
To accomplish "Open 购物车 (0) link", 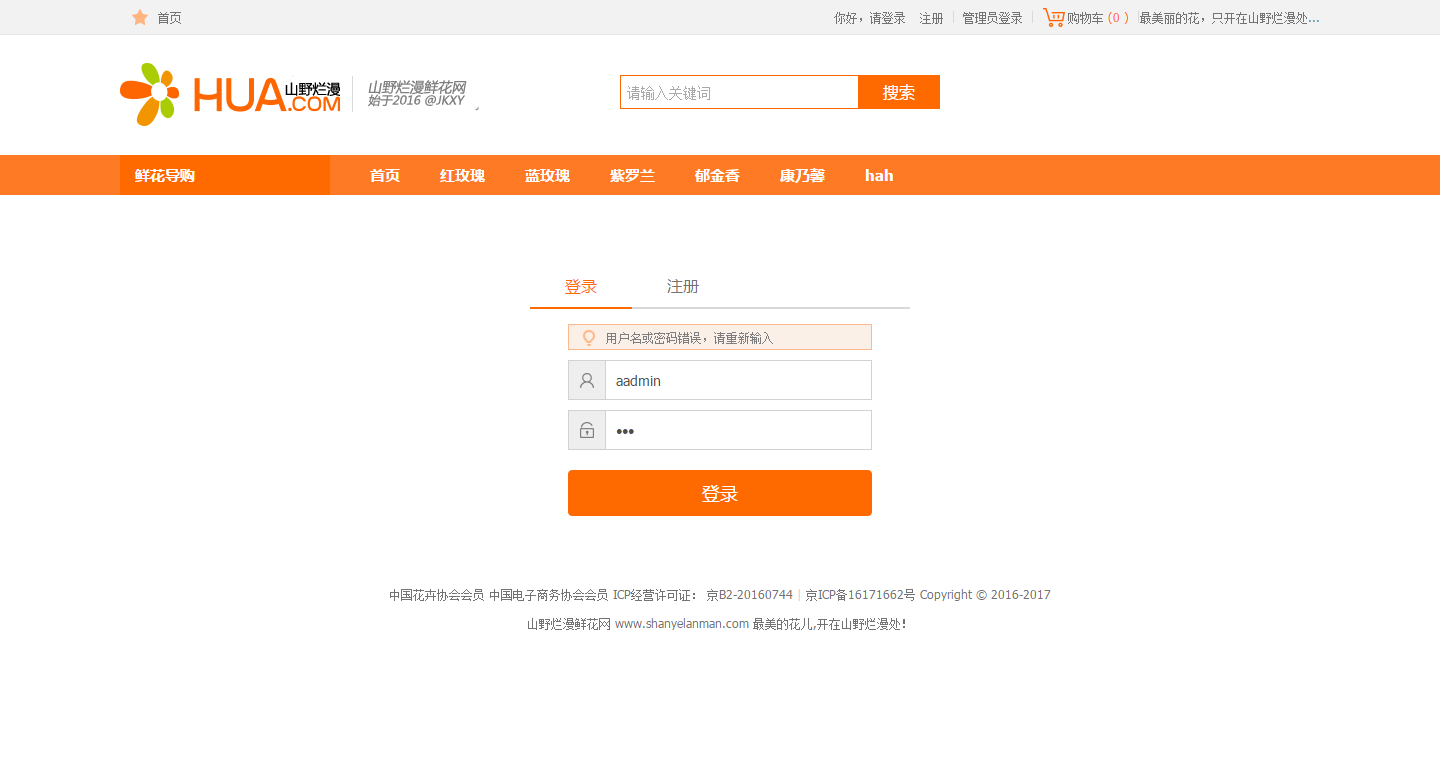I will pyautogui.click(x=1098, y=18).
